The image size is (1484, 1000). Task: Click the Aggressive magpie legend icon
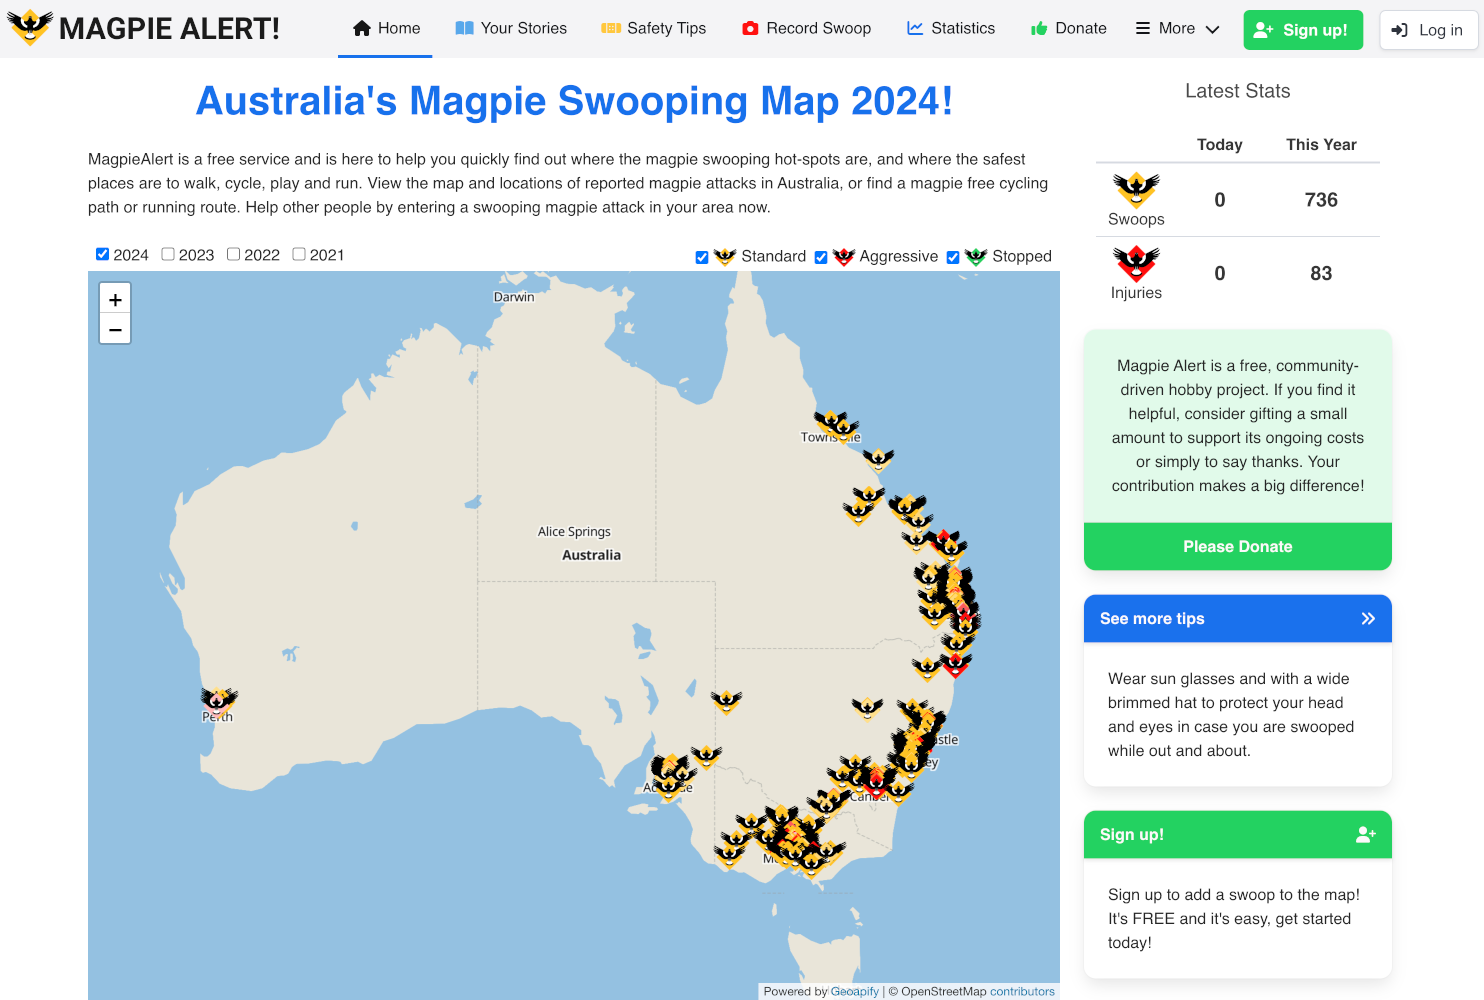(844, 257)
